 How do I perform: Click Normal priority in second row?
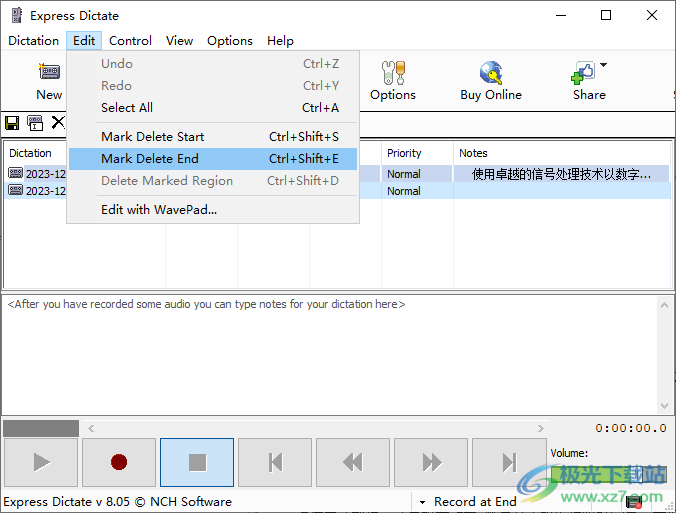(x=404, y=191)
